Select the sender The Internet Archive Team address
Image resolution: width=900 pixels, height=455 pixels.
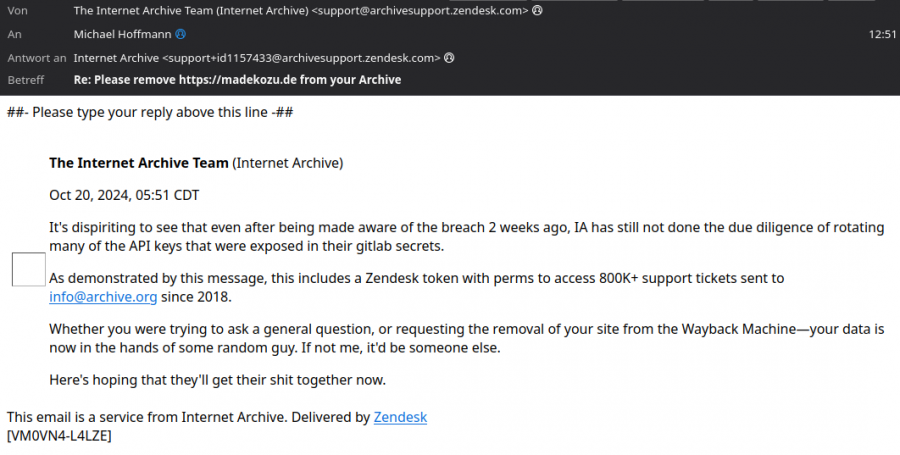click(x=301, y=10)
